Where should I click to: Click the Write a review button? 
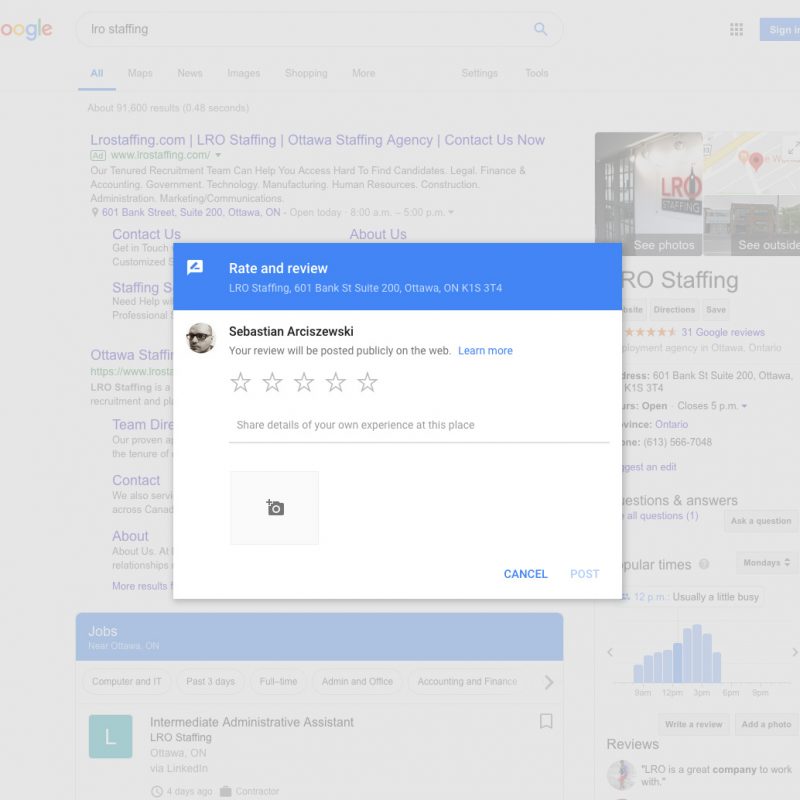tap(694, 724)
